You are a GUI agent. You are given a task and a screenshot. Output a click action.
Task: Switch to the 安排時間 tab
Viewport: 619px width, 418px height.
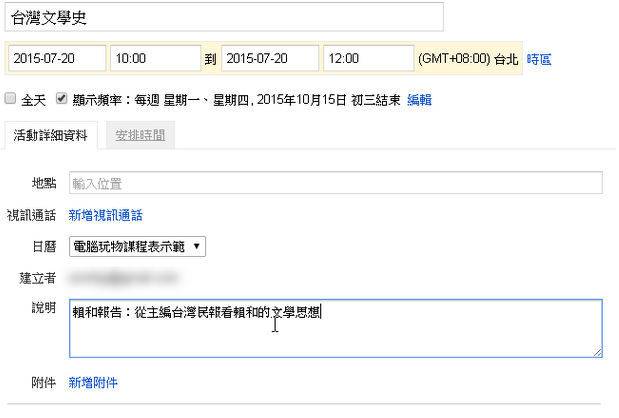coord(140,135)
